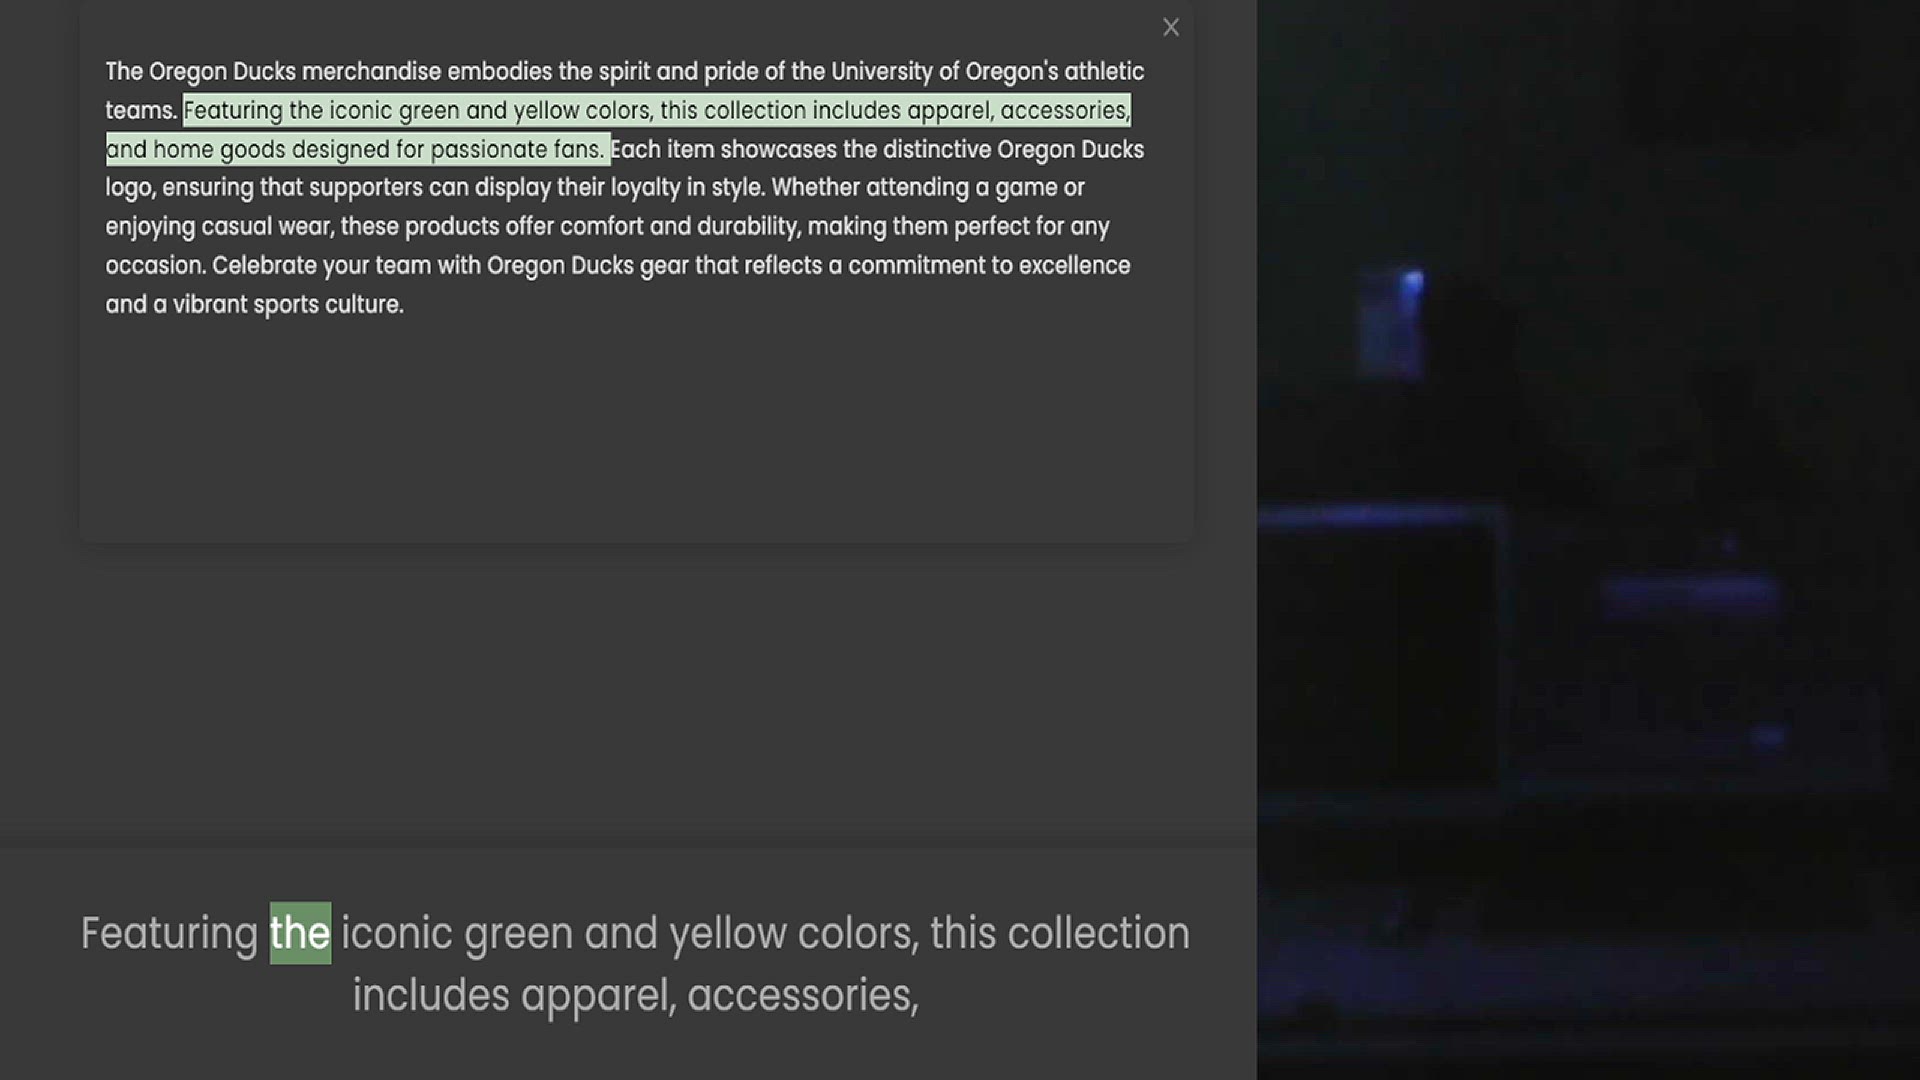The image size is (1920, 1080).
Task: Click the blue light in the video
Action: pos(1411,283)
